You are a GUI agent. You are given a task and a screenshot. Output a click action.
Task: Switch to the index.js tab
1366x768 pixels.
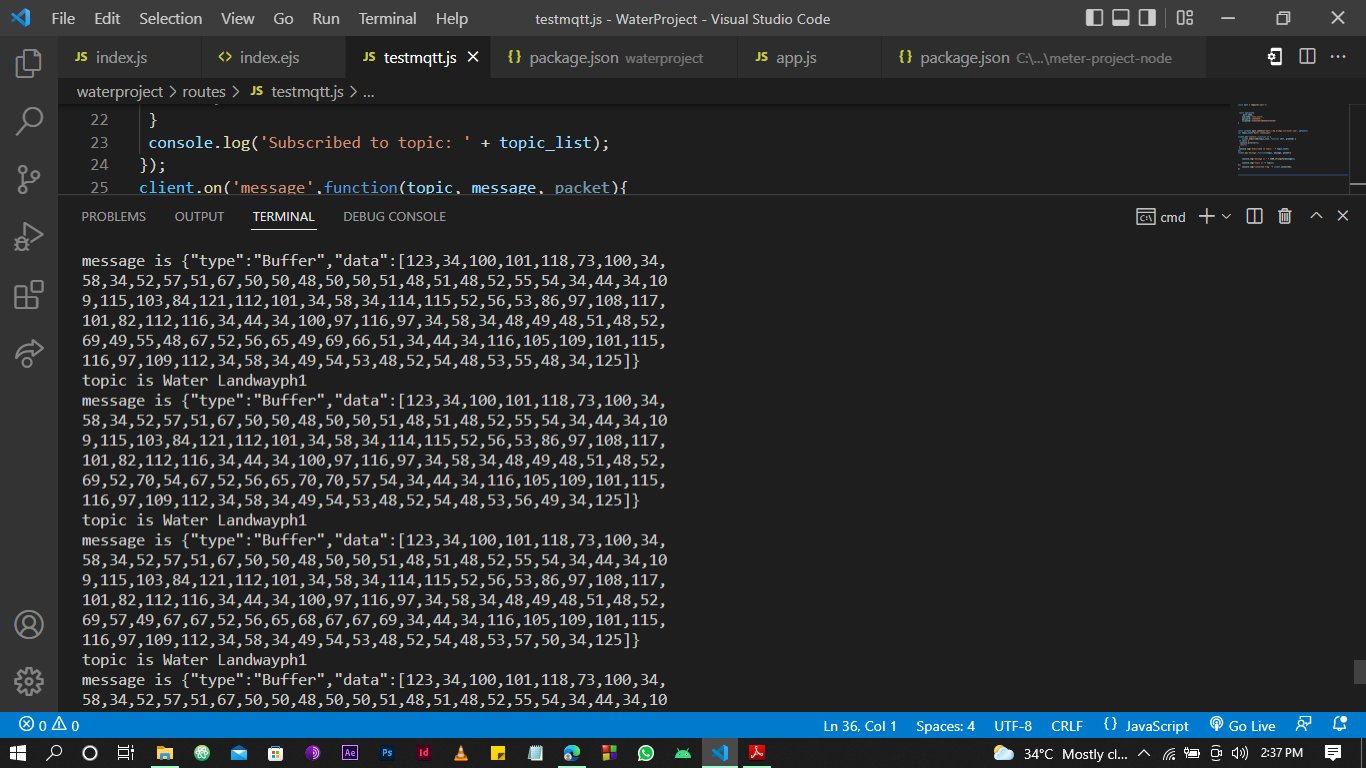[x=130, y=58]
